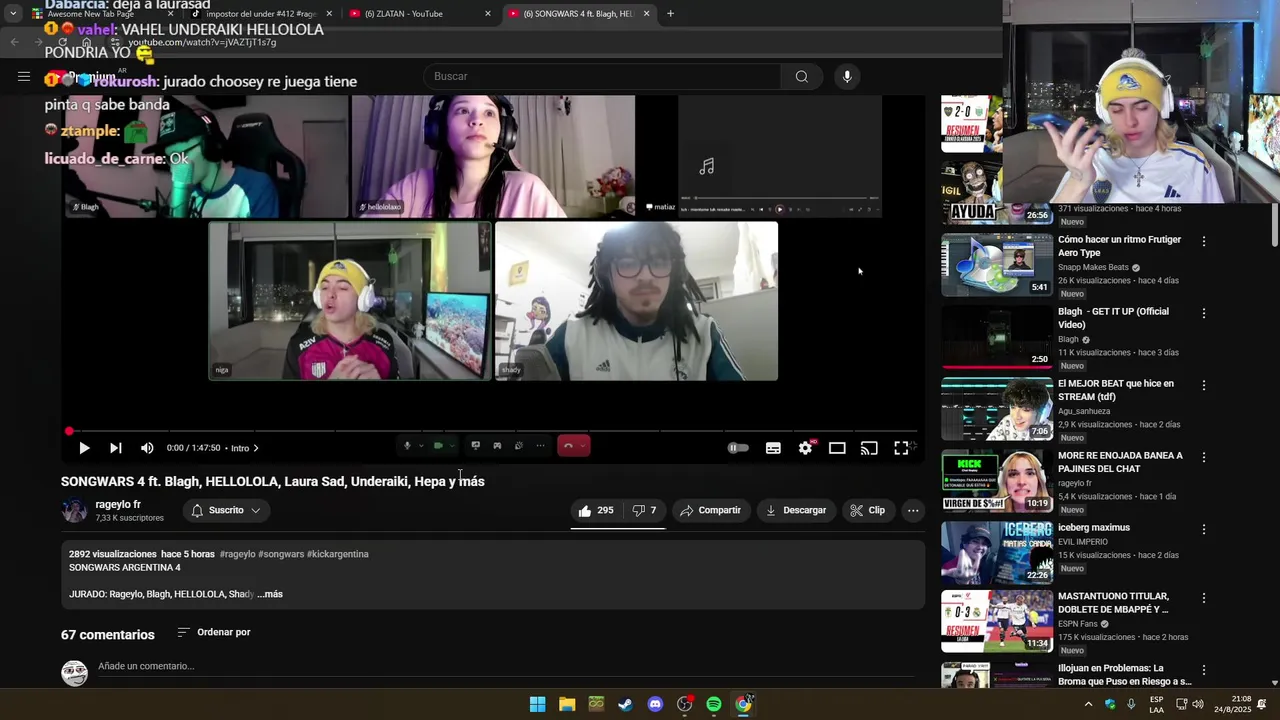Open the Windows Start menu
The image size is (1280, 720).
(x=537, y=704)
